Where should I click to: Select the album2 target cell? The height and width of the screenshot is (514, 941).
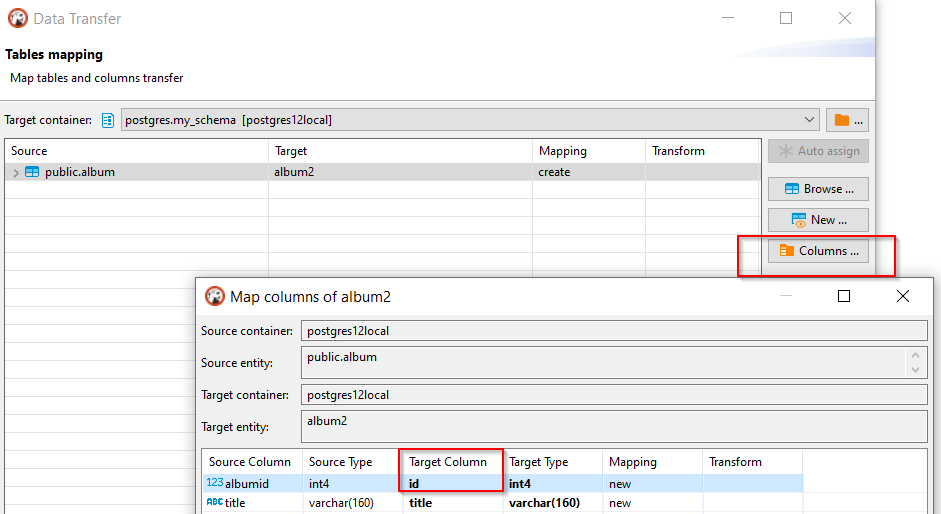click(x=400, y=172)
